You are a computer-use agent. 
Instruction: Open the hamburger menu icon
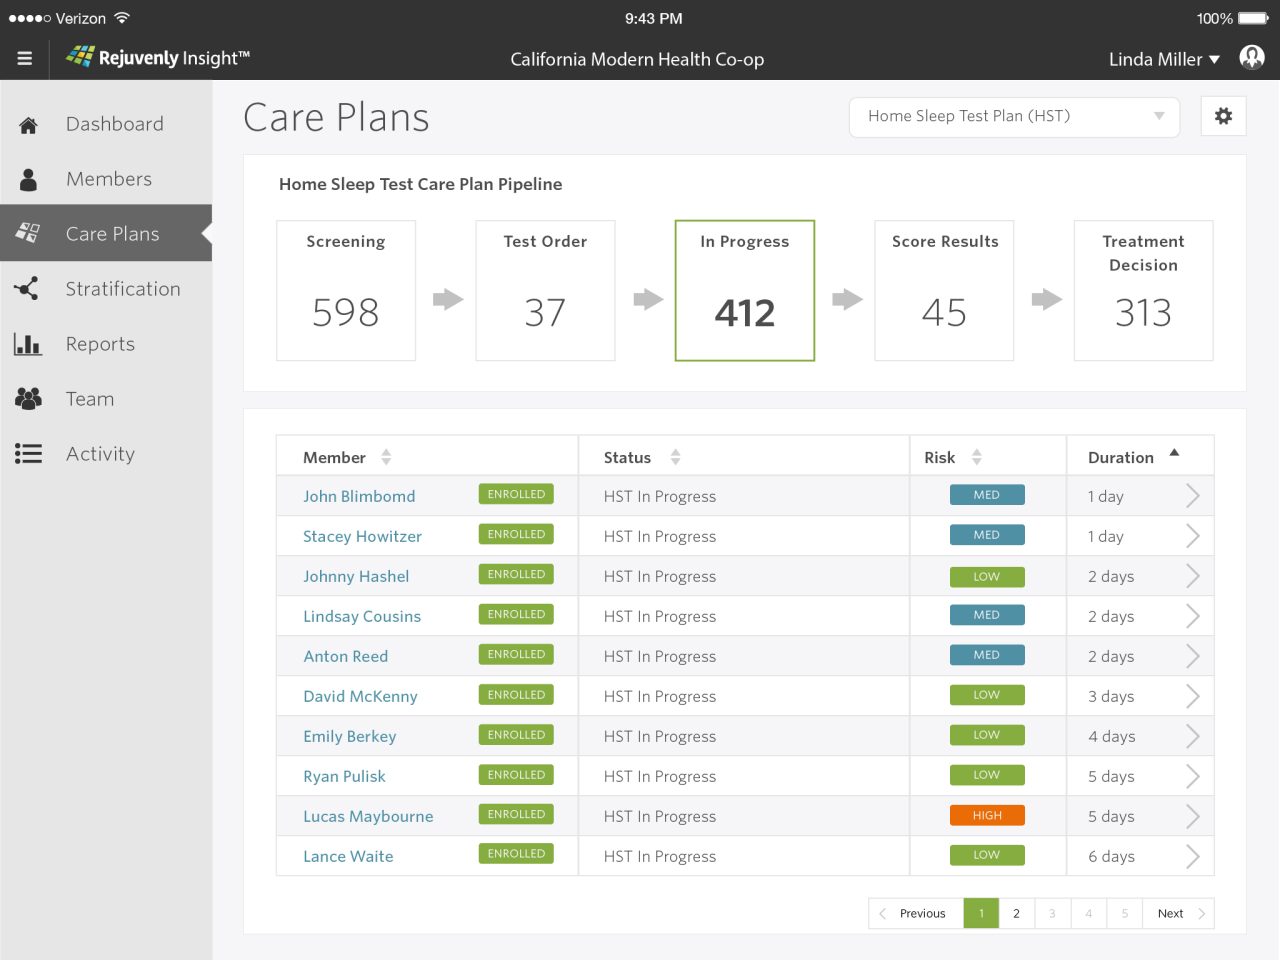(25, 59)
